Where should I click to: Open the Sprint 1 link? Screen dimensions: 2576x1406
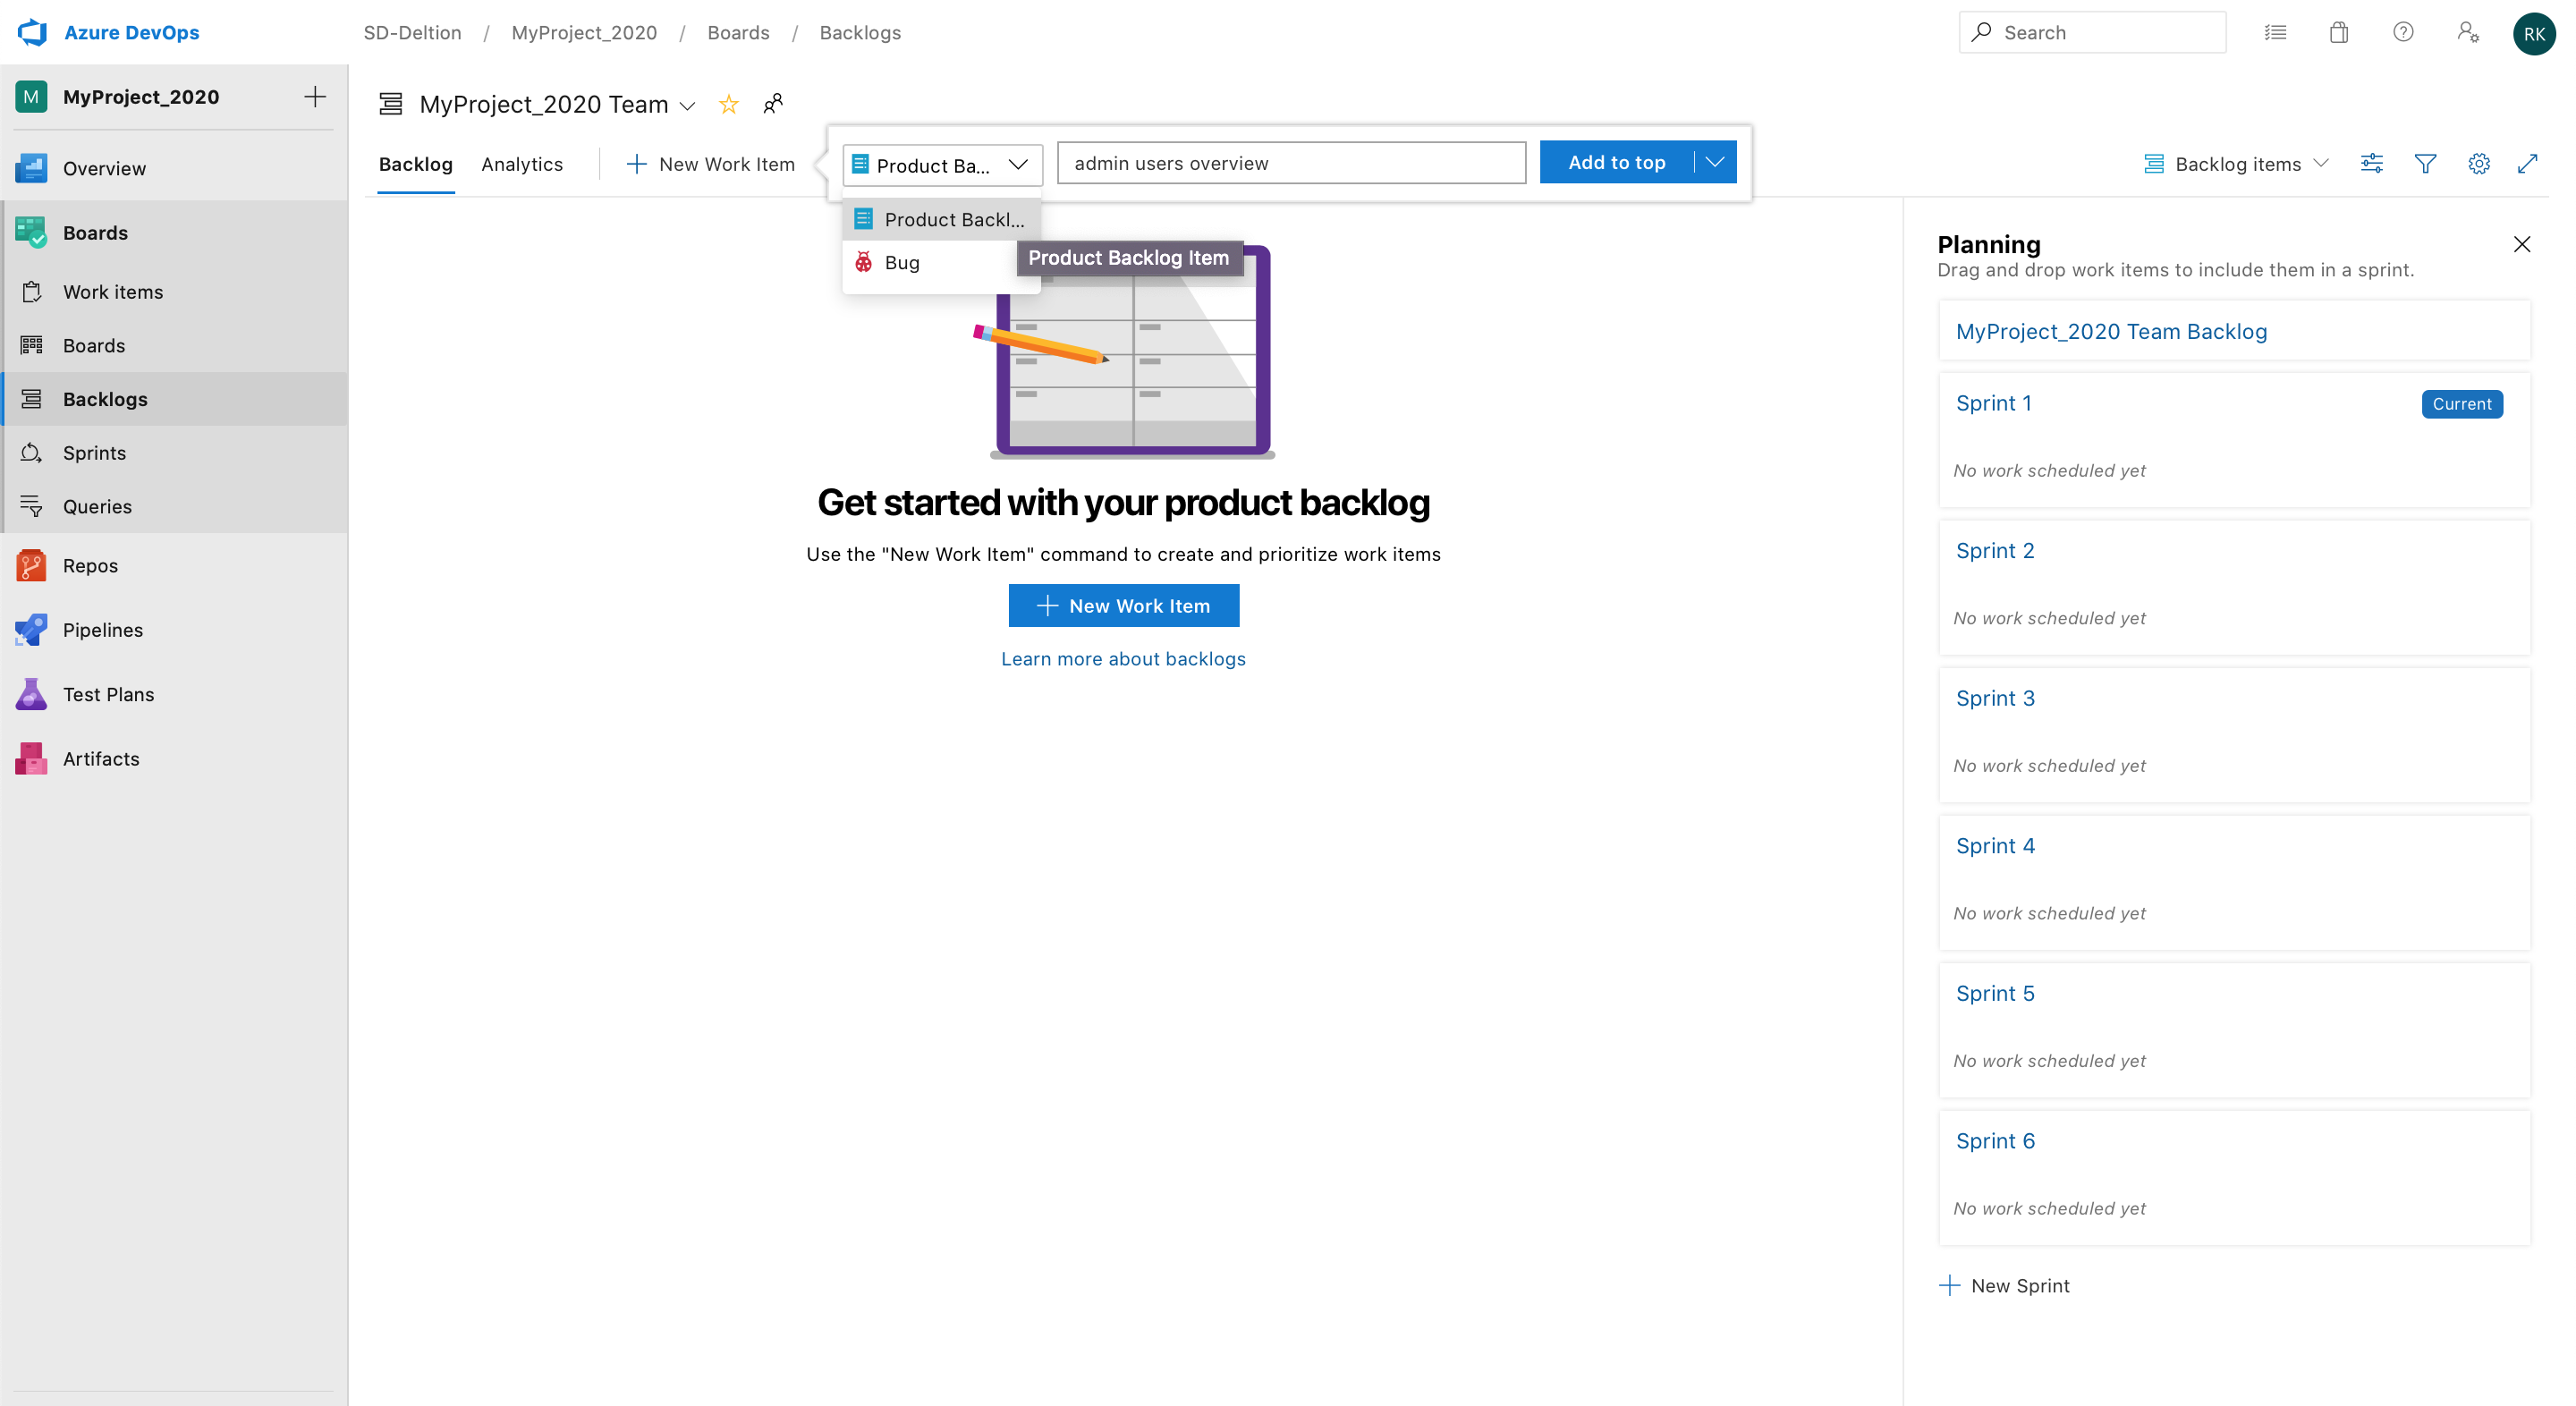(1993, 403)
